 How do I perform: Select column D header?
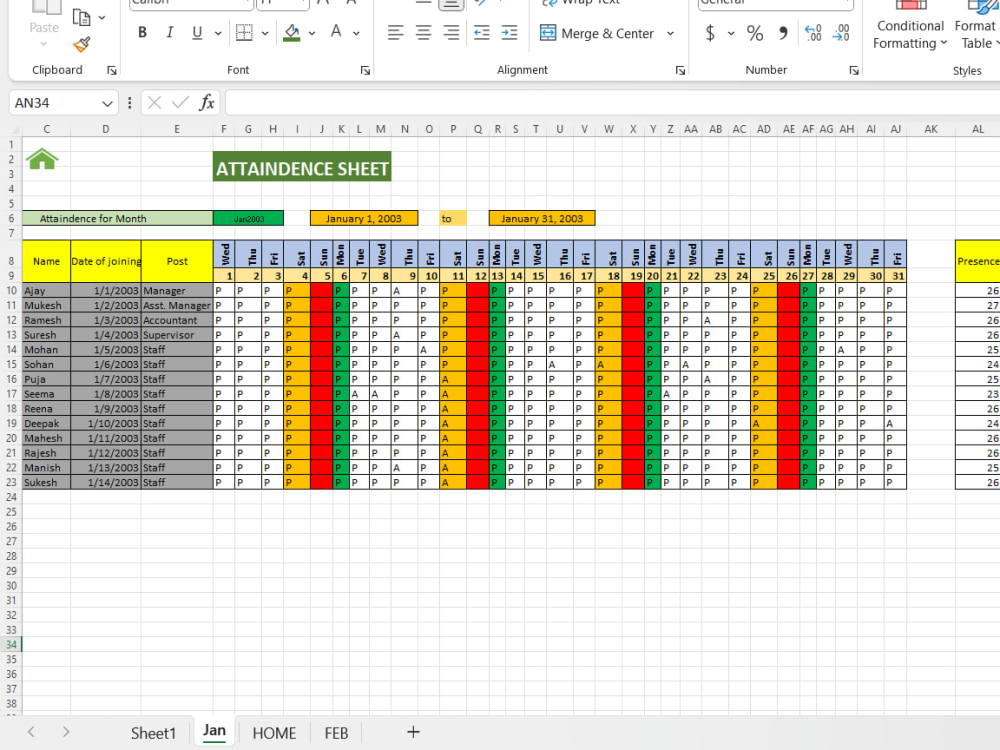(106, 129)
